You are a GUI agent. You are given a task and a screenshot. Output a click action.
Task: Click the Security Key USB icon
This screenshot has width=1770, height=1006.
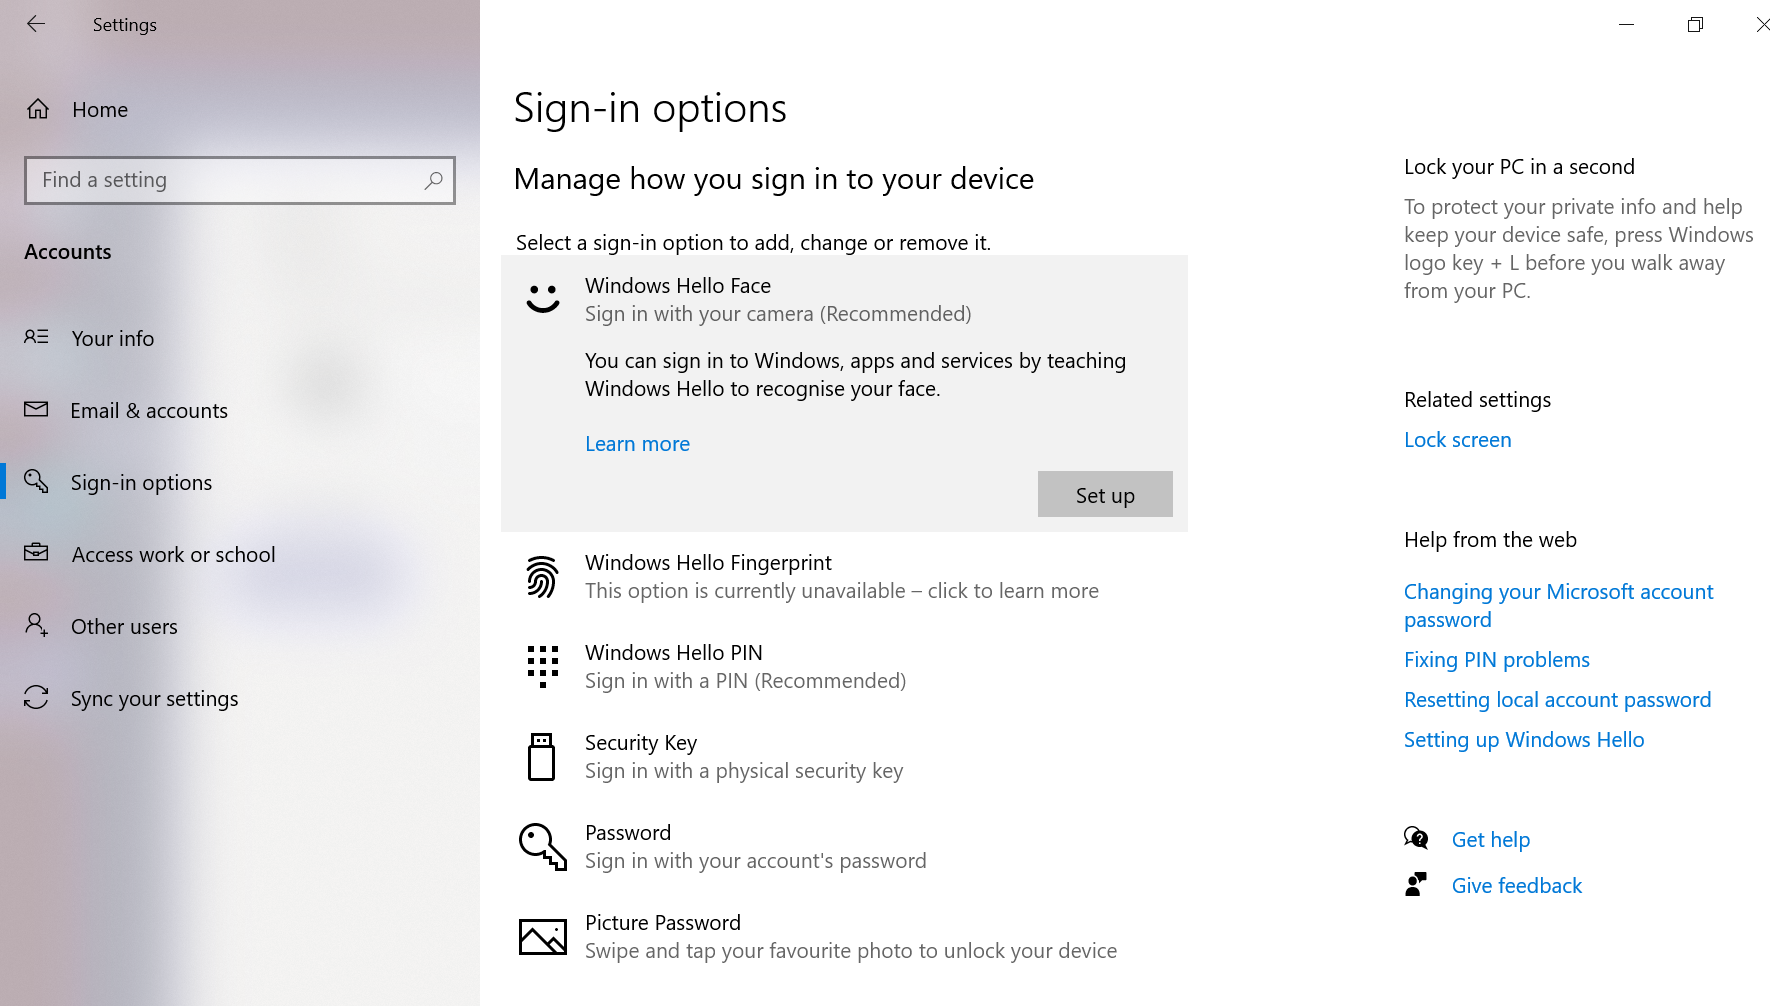[541, 756]
